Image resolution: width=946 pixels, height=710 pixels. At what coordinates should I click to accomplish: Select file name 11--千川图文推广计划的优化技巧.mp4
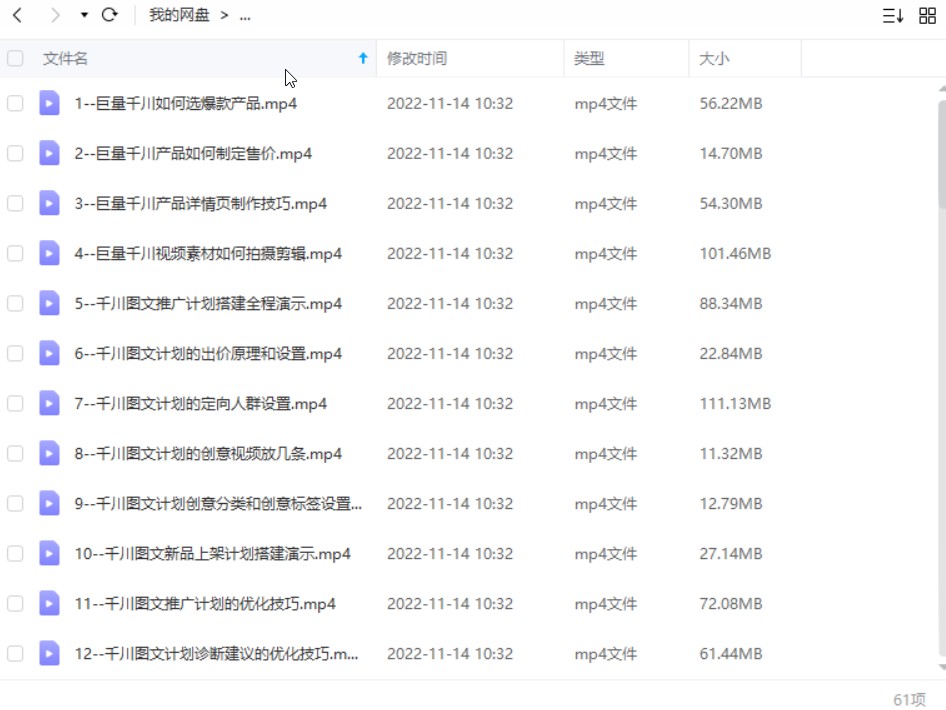[x=205, y=604]
